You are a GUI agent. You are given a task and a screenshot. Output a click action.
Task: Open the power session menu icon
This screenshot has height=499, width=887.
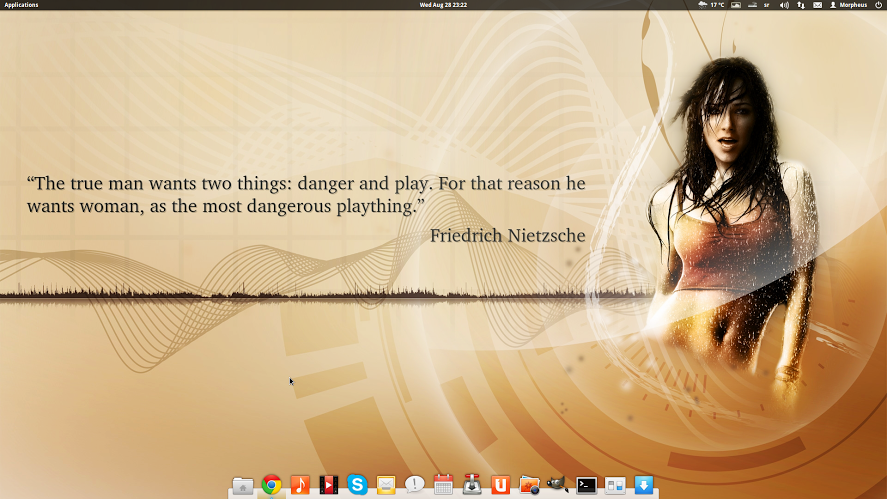coord(879,5)
